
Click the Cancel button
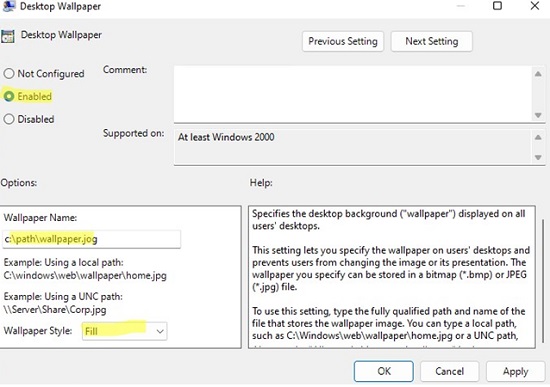pyautogui.click(x=449, y=371)
